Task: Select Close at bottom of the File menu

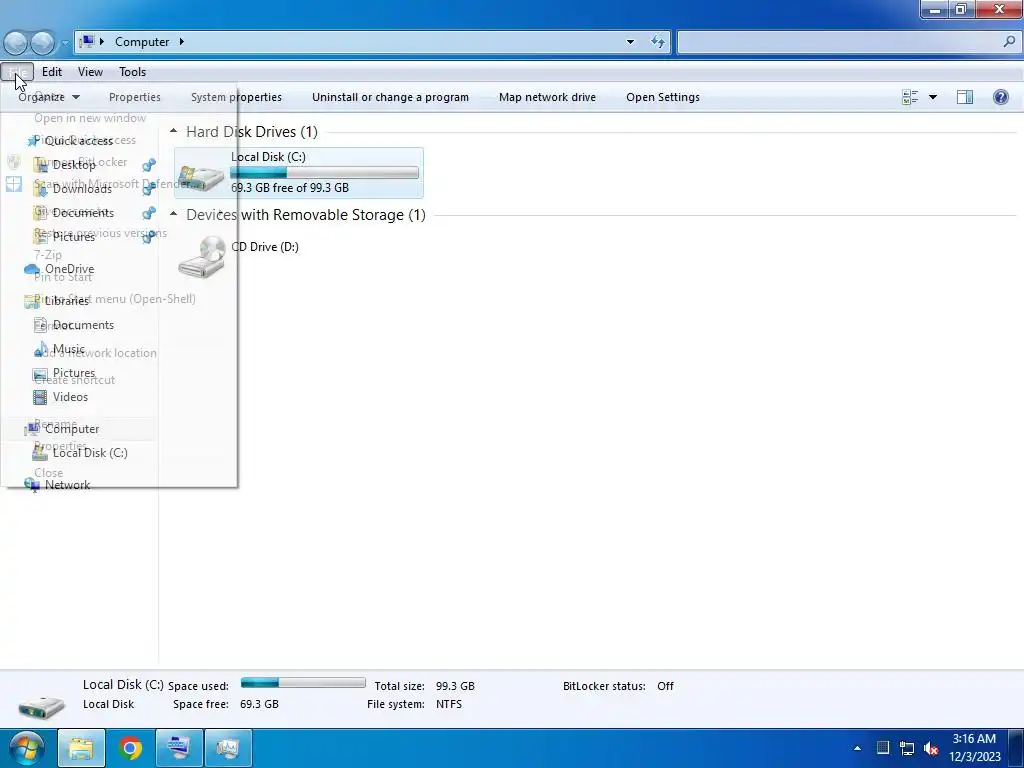Action: click(x=49, y=473)
